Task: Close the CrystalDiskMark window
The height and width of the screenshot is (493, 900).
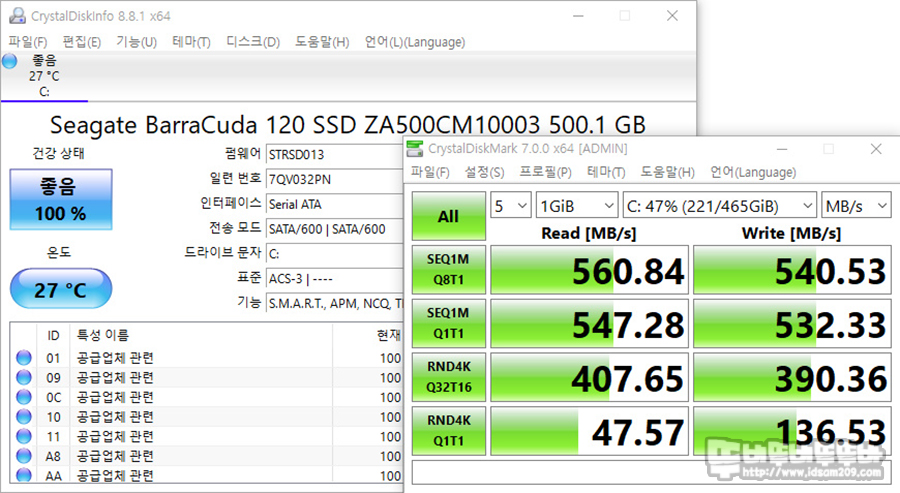Action: pos(876,149)
